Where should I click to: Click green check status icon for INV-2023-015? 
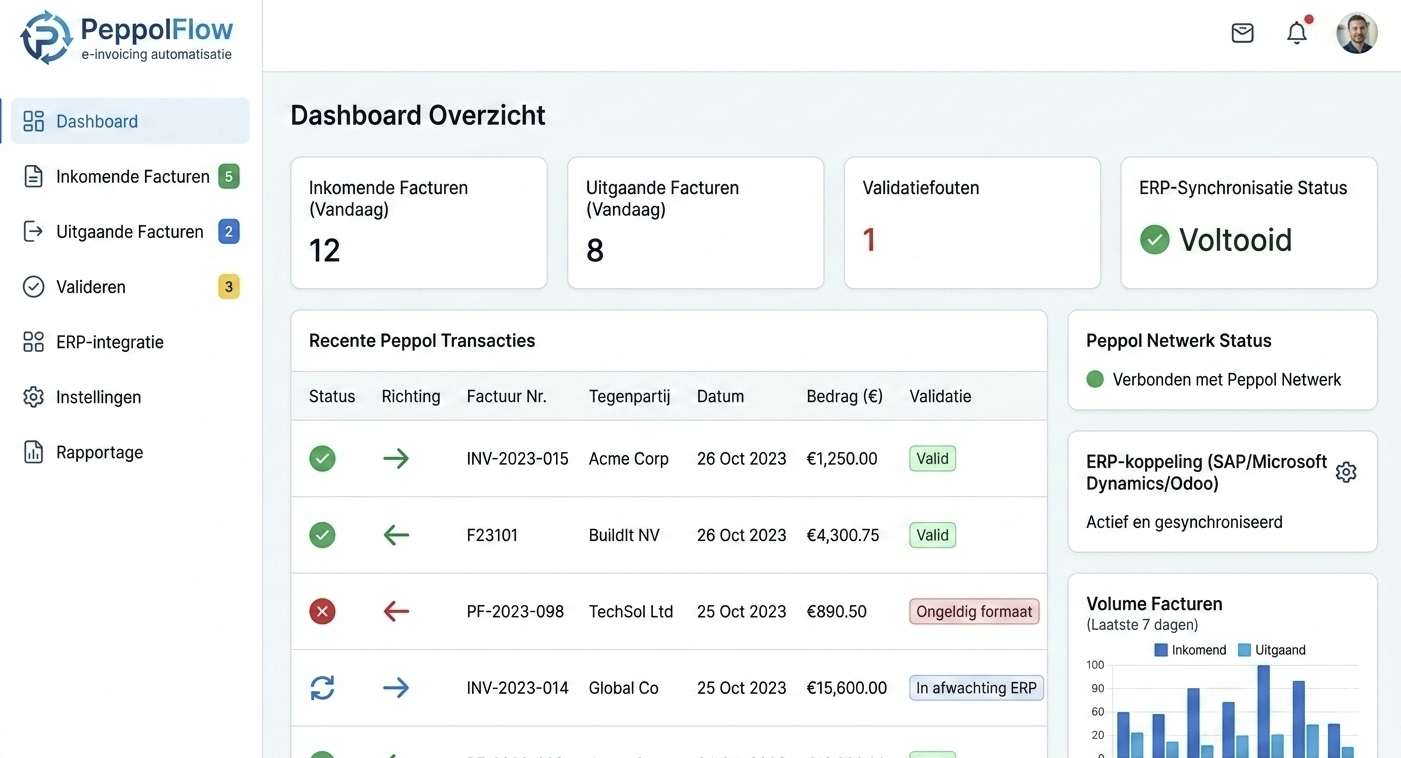[x=322, y=459]
